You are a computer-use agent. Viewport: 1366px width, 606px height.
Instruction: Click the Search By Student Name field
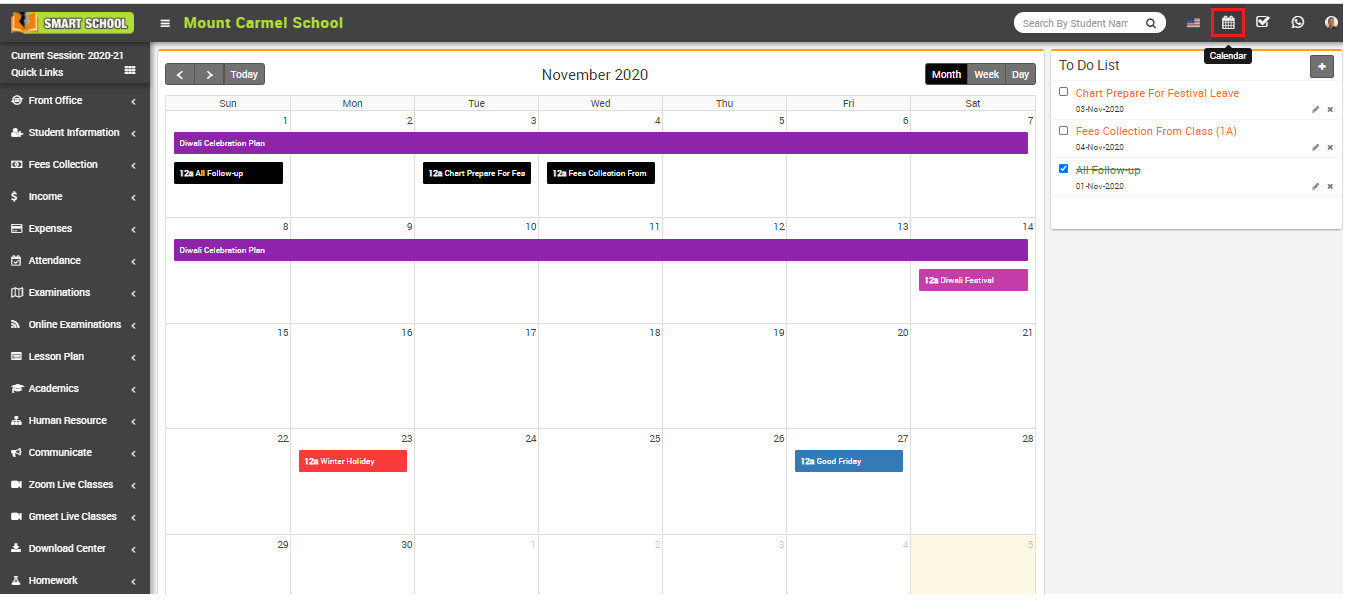coord(1075,23)
